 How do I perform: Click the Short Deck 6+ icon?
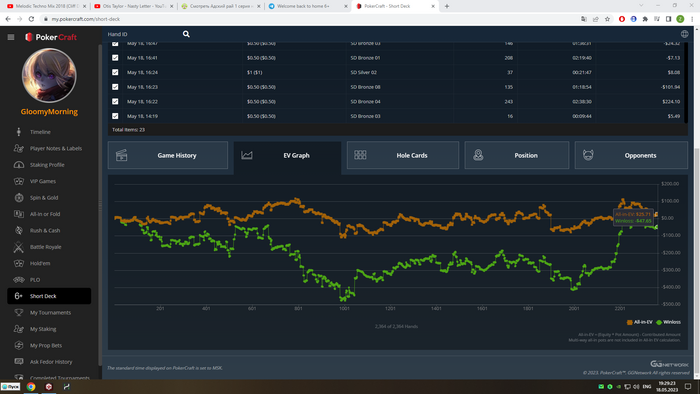[19, 296]
